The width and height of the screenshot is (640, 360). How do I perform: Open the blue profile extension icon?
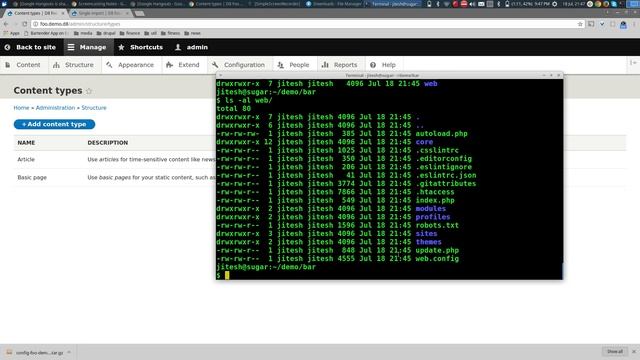[623, 25]
